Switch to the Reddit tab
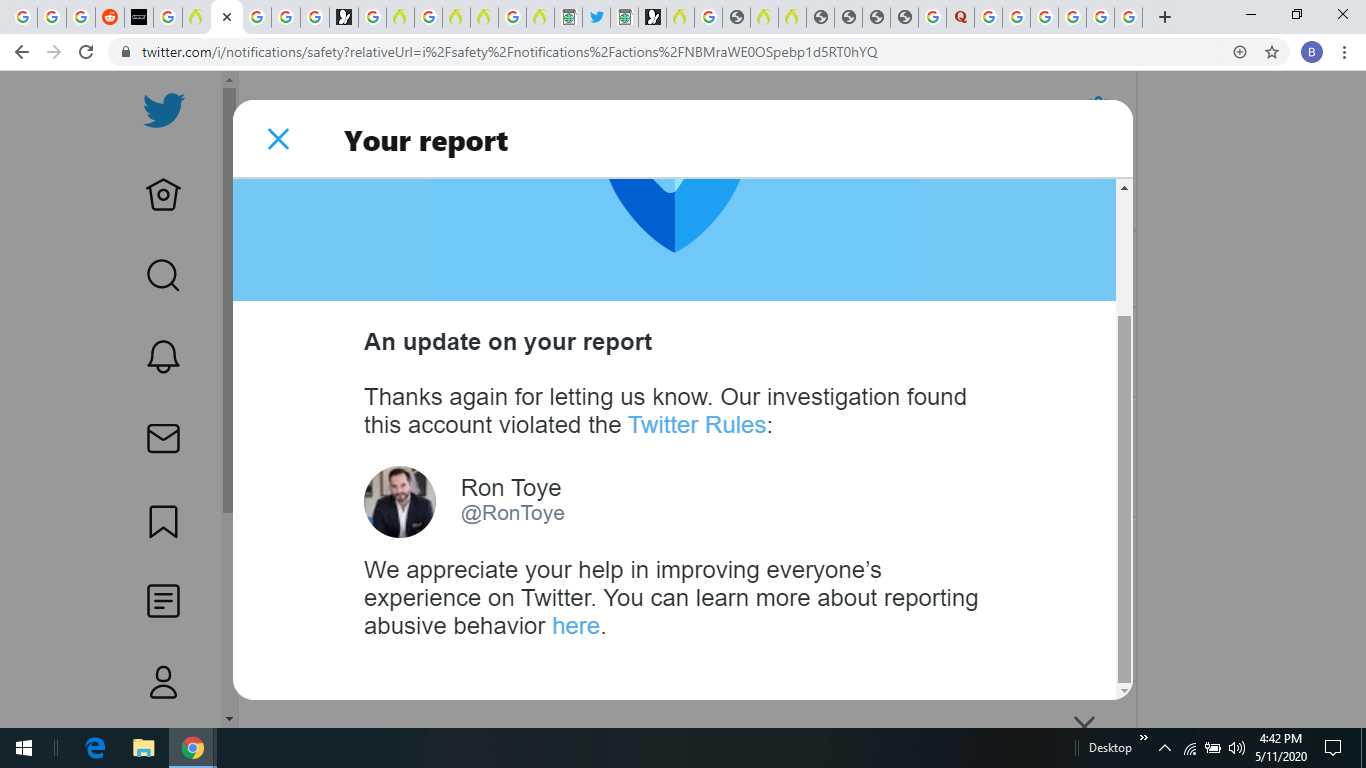This screenshot has height=768, width=1366. [110, 17]
